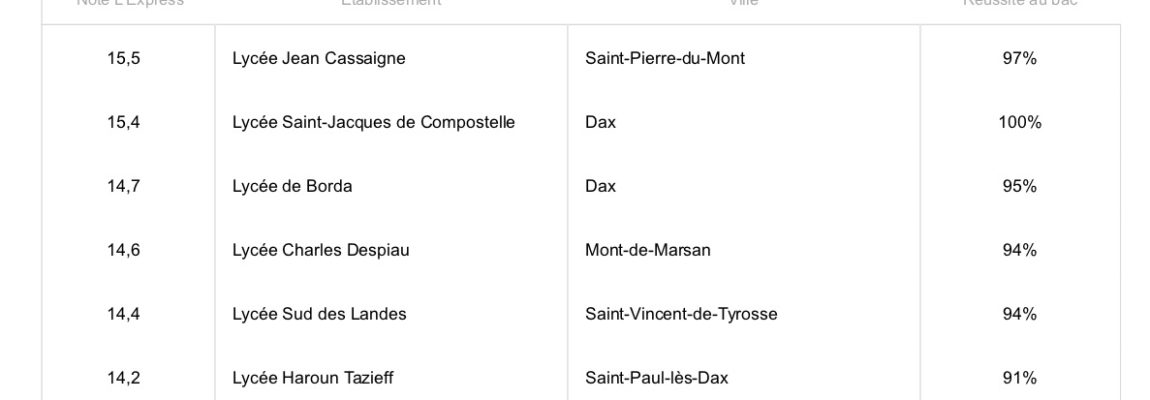
Task: Click the Saint-Pierre-du-Mont city cell
Action: [x=665, y=58]
